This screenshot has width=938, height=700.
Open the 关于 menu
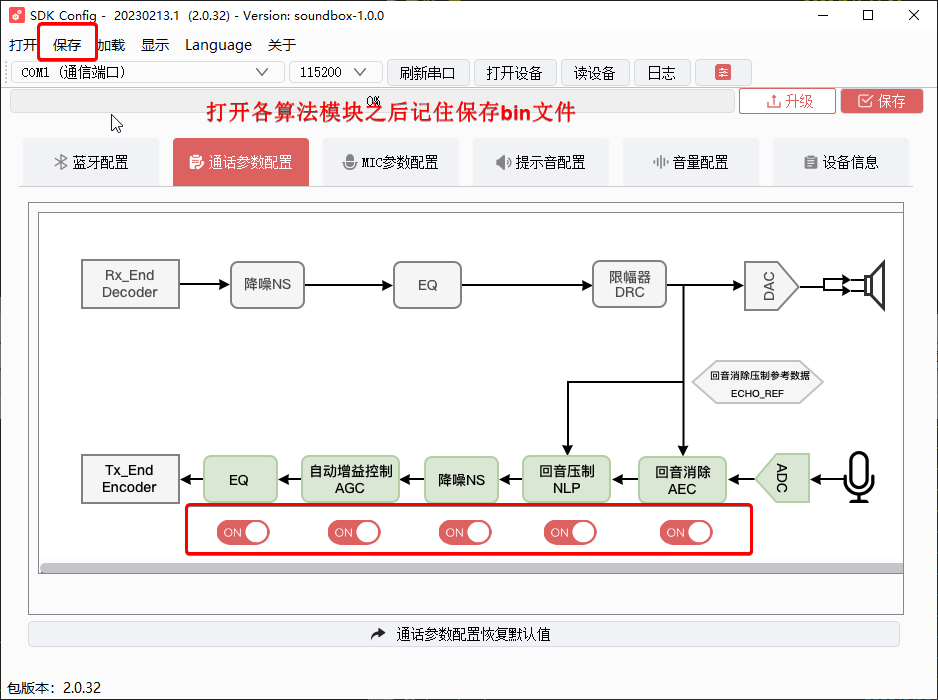tap(282, 45)
